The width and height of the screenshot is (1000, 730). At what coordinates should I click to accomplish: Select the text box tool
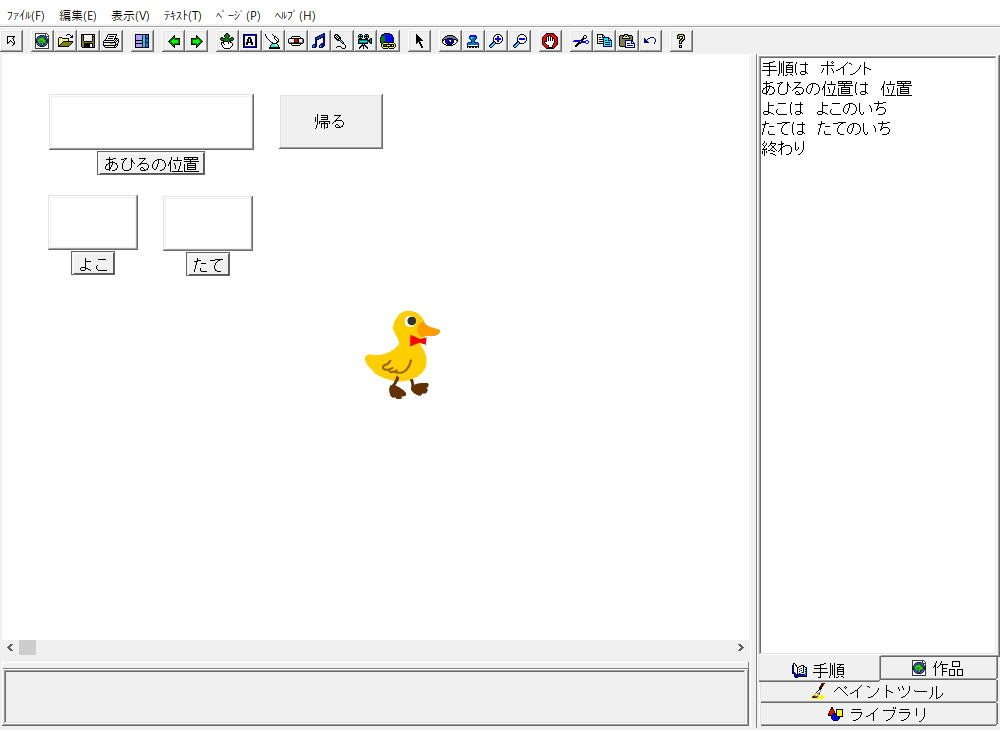tap(250, 41)
